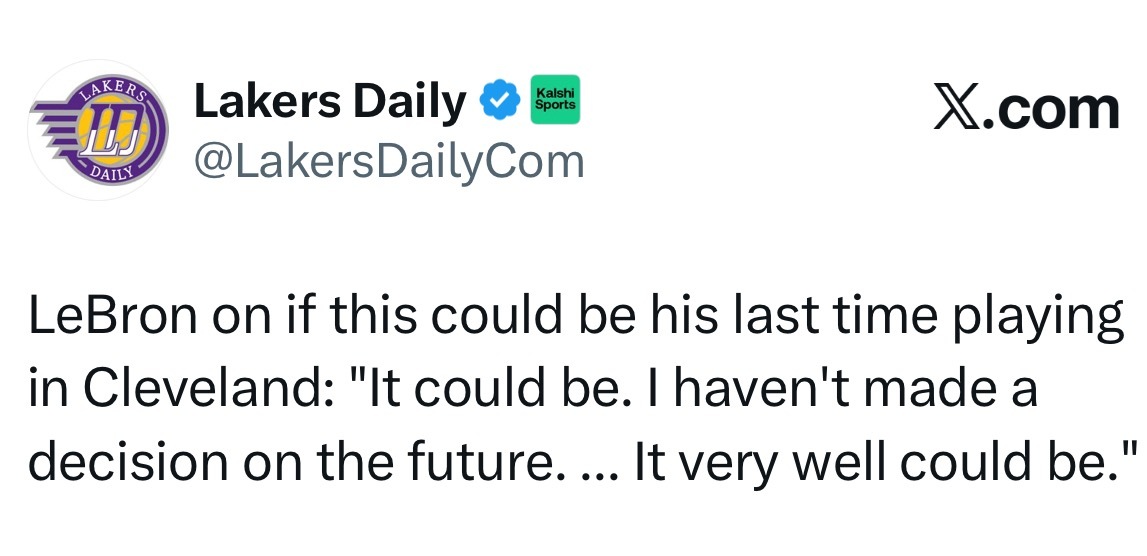Viewport: 1147px width, 556px height.
Task: Click the Lakers Daily profile avatar
Action: coord(97,130)
